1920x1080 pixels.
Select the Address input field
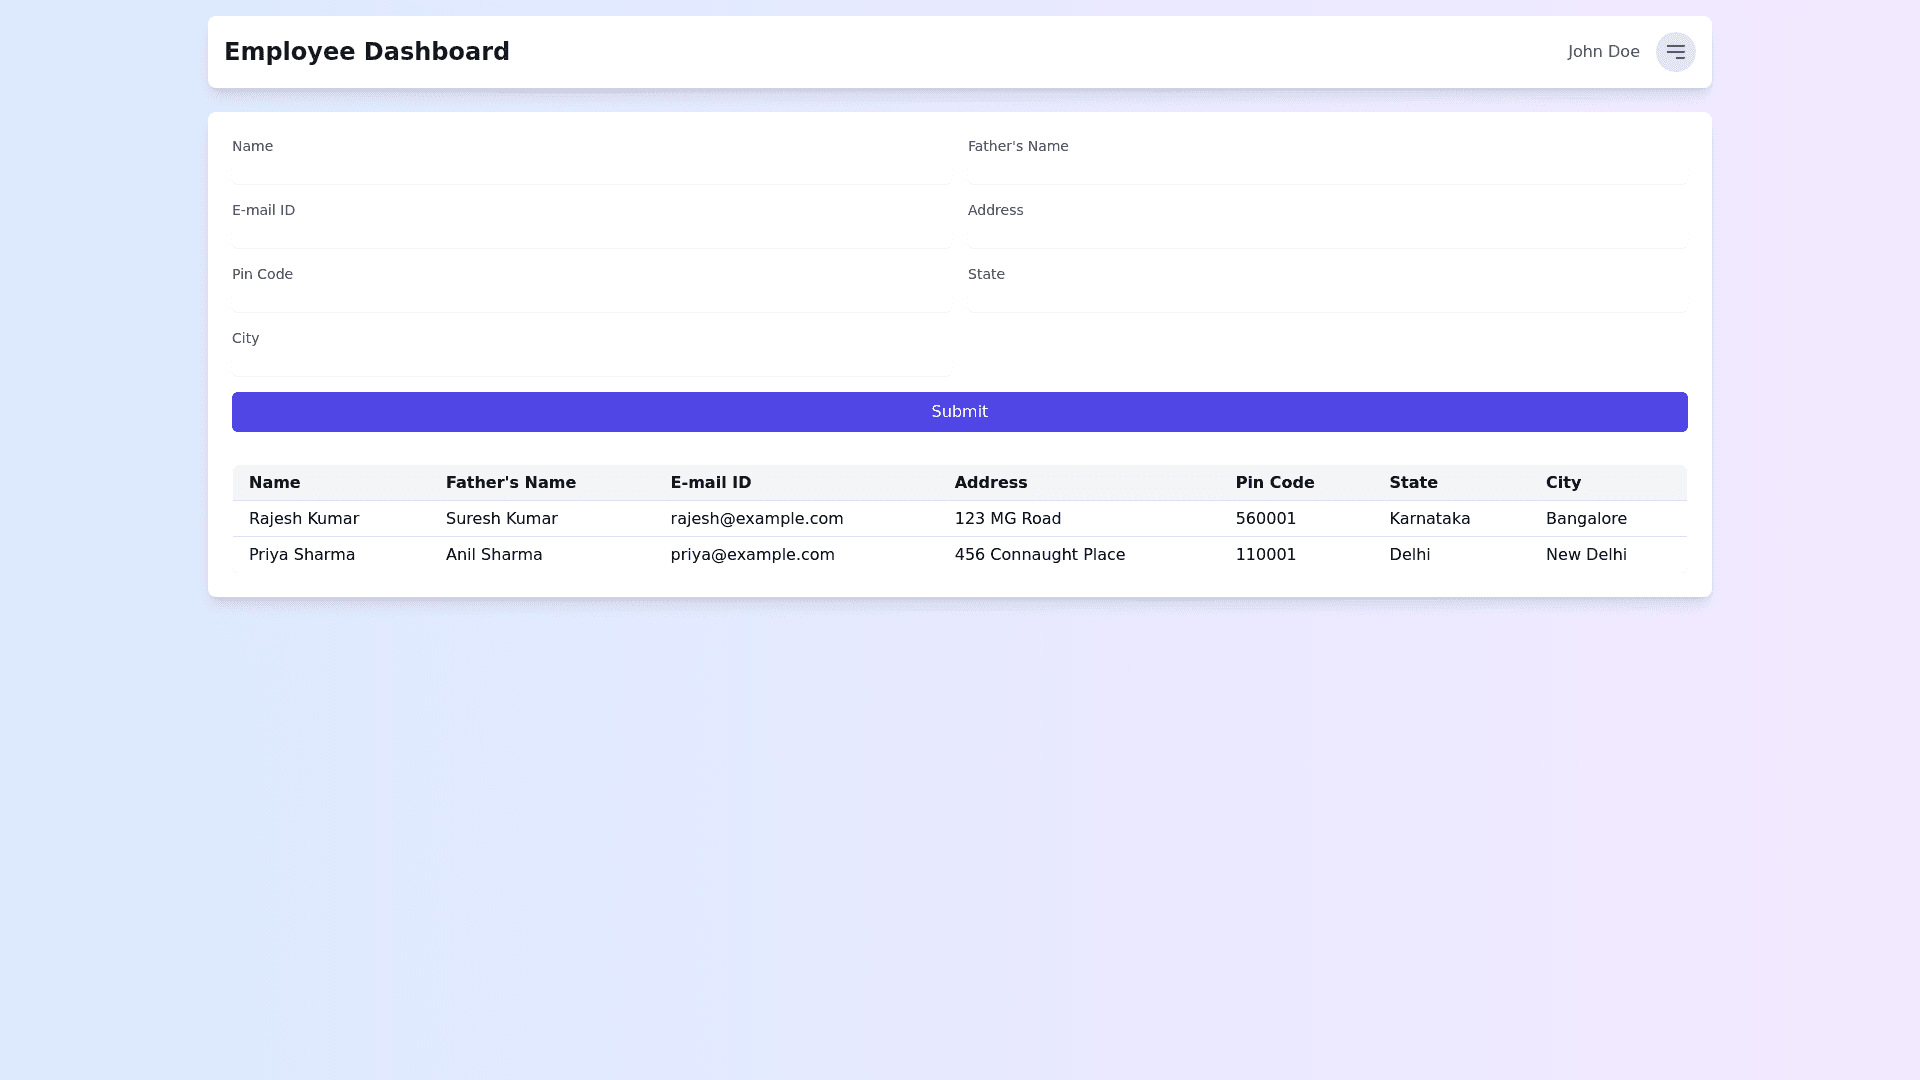1327,236
